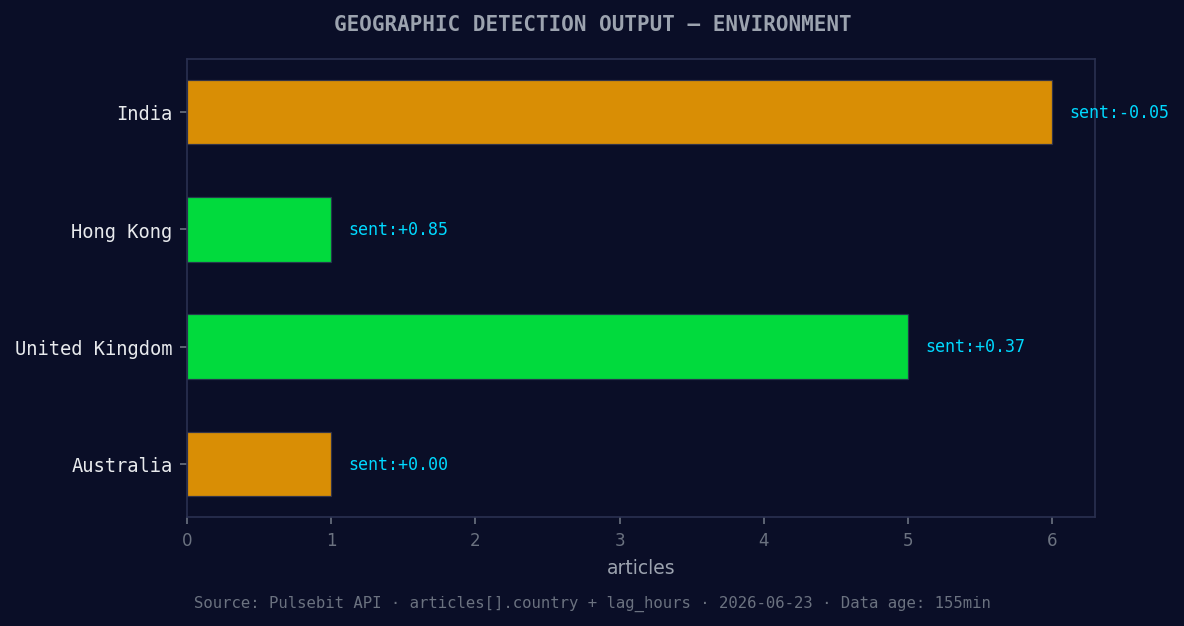
Task: Click the chart title 'GEOGRAPHIC DETECTION OUTPUT — ENVIRONMENT'
Action: [x=592, y=24]
